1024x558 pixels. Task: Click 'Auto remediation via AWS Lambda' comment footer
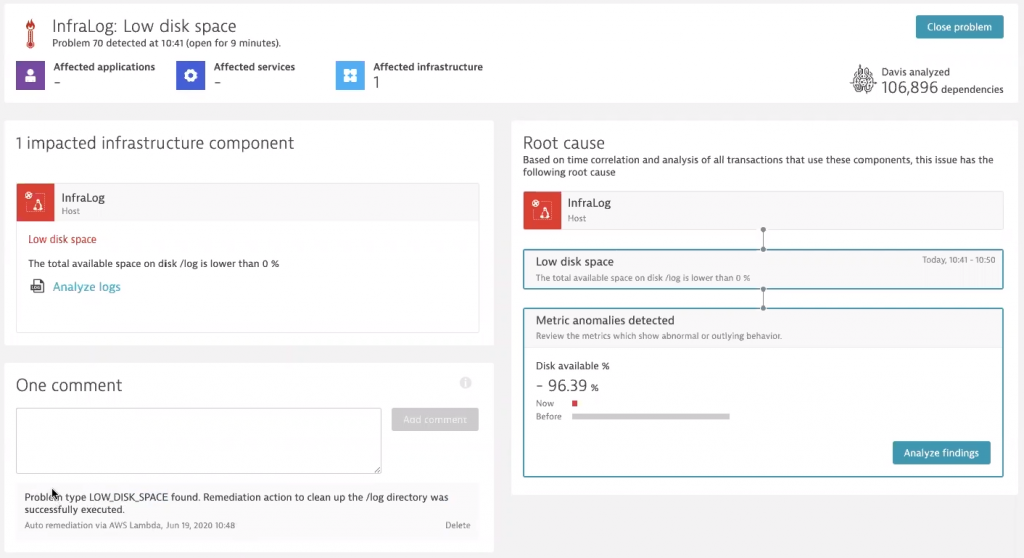[130, 525]
